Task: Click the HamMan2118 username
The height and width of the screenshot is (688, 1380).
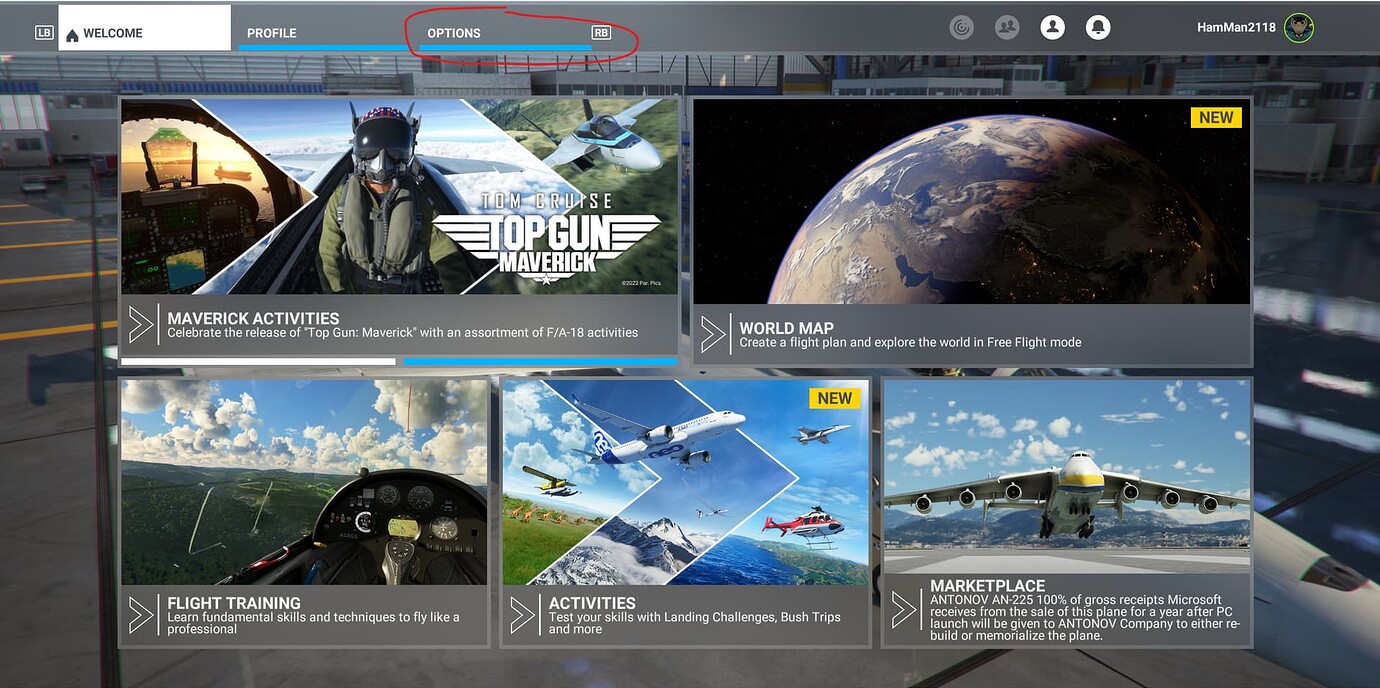Action: pyautogui.click(x=1236, y=28)
